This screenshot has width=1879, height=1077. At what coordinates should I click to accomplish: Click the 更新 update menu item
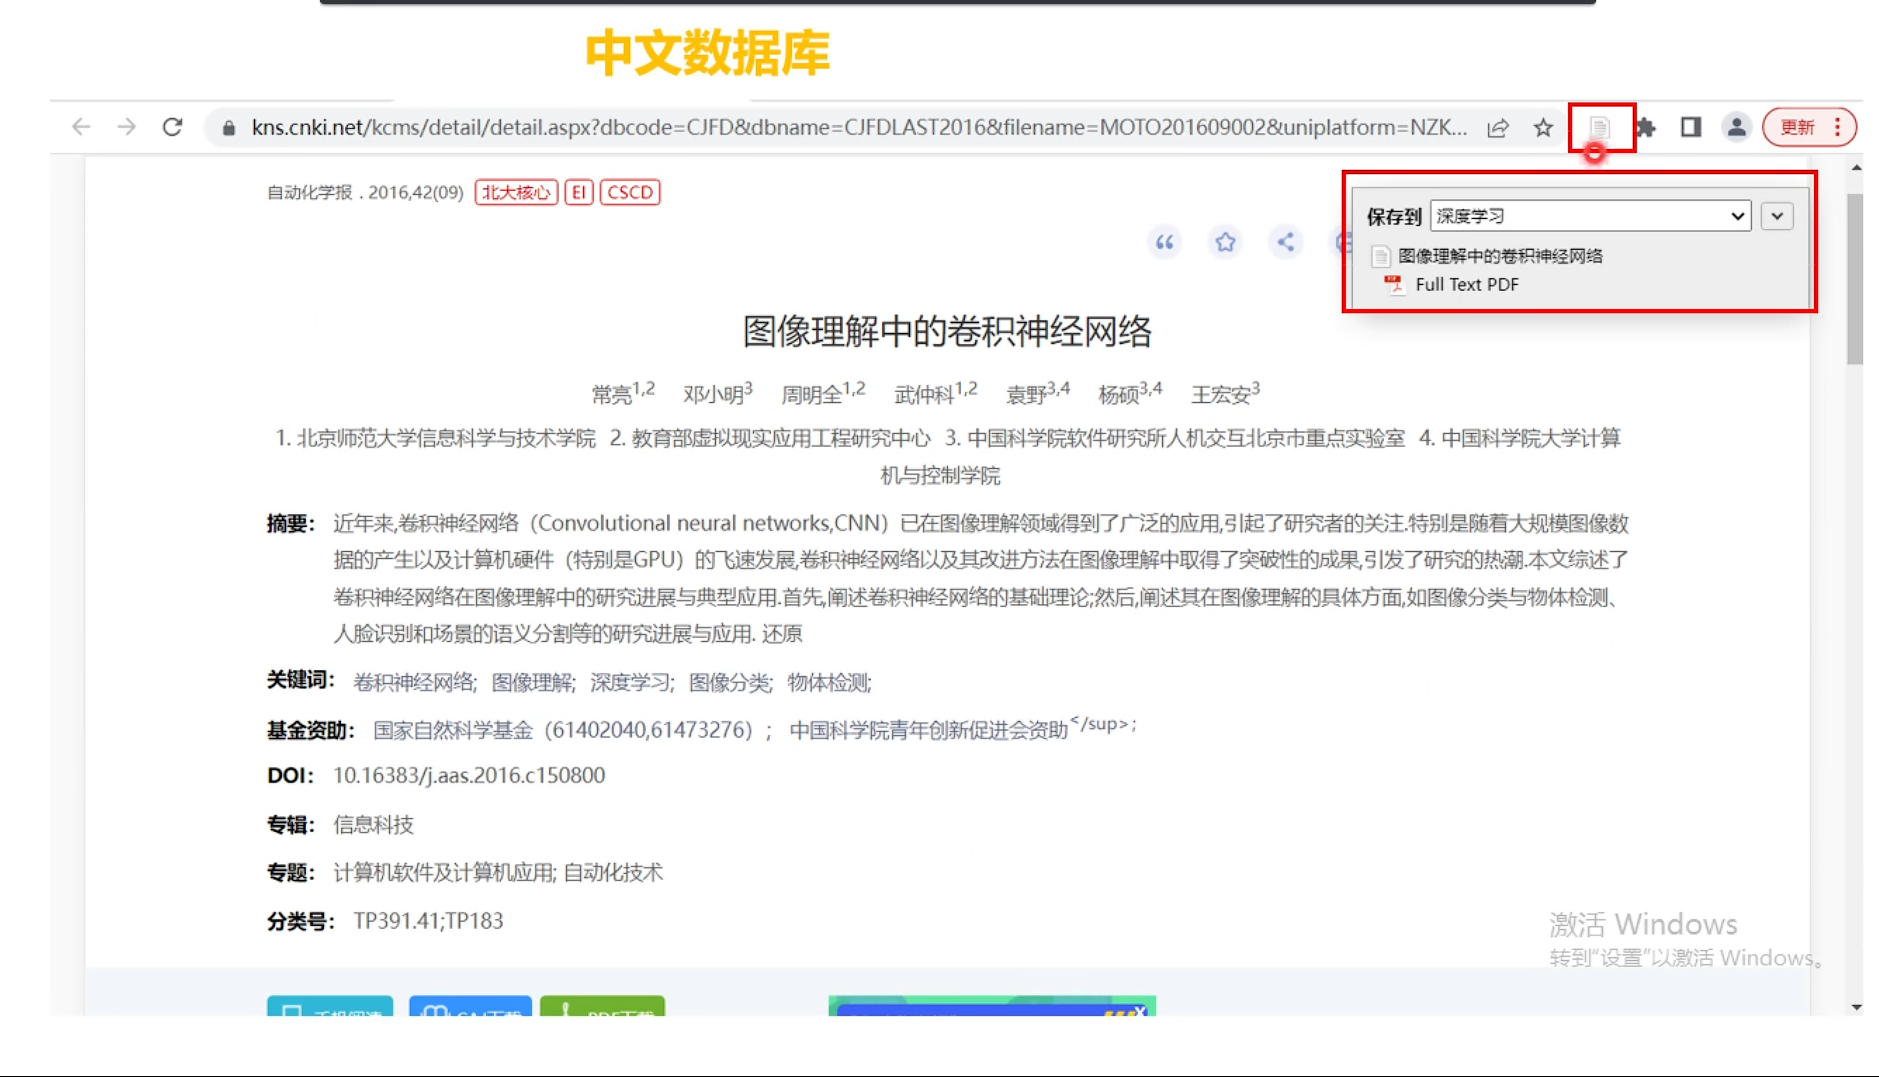tap(1795, 127)
